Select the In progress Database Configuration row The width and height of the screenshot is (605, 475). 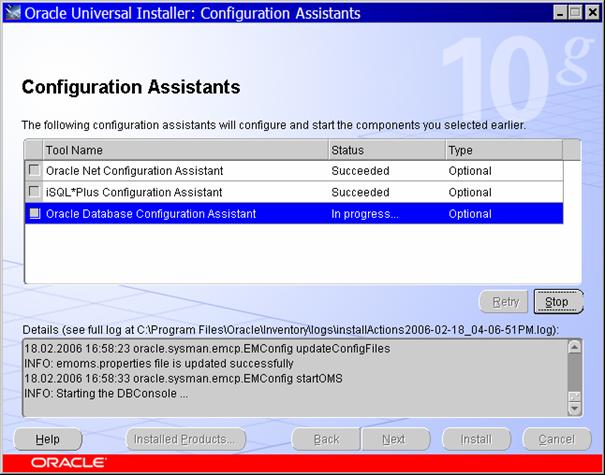pos(365,214)
